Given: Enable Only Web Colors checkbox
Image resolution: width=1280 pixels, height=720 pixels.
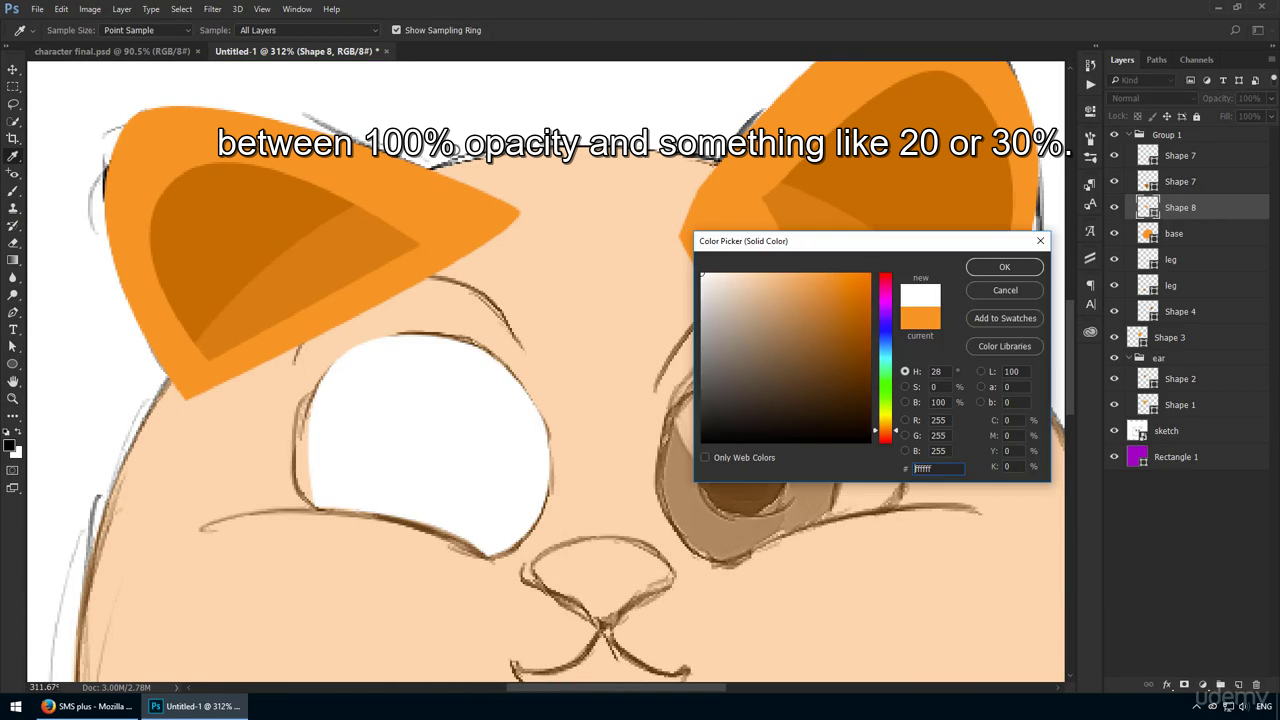Looking at the screenshot, I should 705,458.
